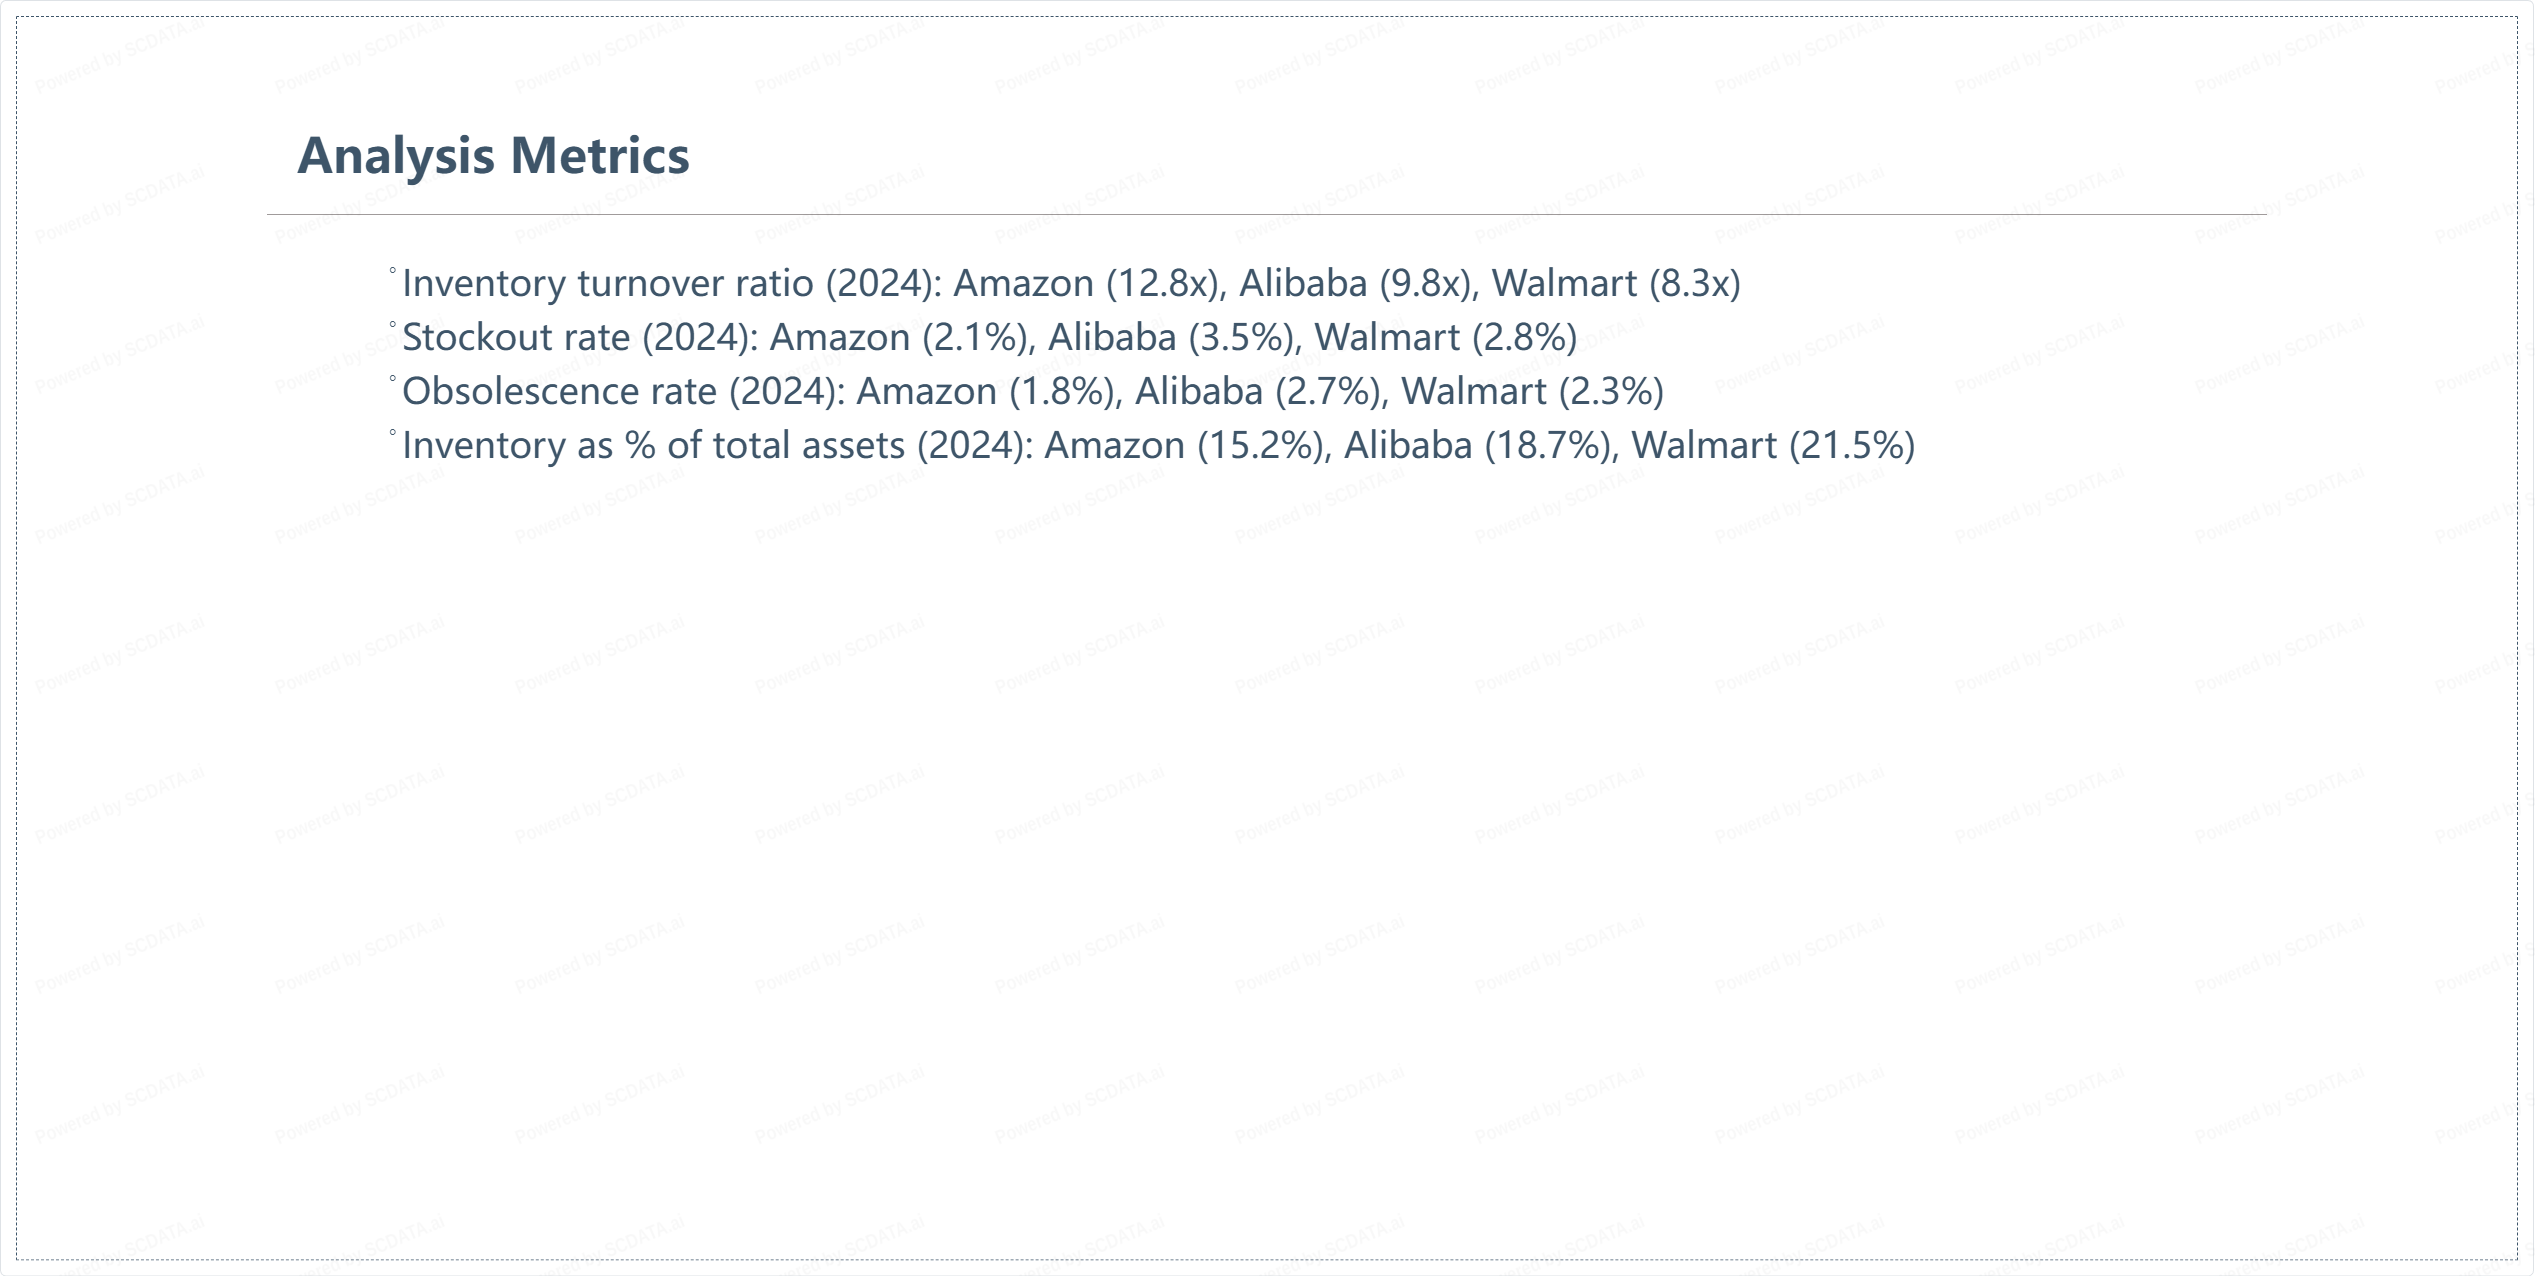Click the bullet marker before Inventory turnover ratio
Screen dimensions: 2535x1276
(393, 271)
